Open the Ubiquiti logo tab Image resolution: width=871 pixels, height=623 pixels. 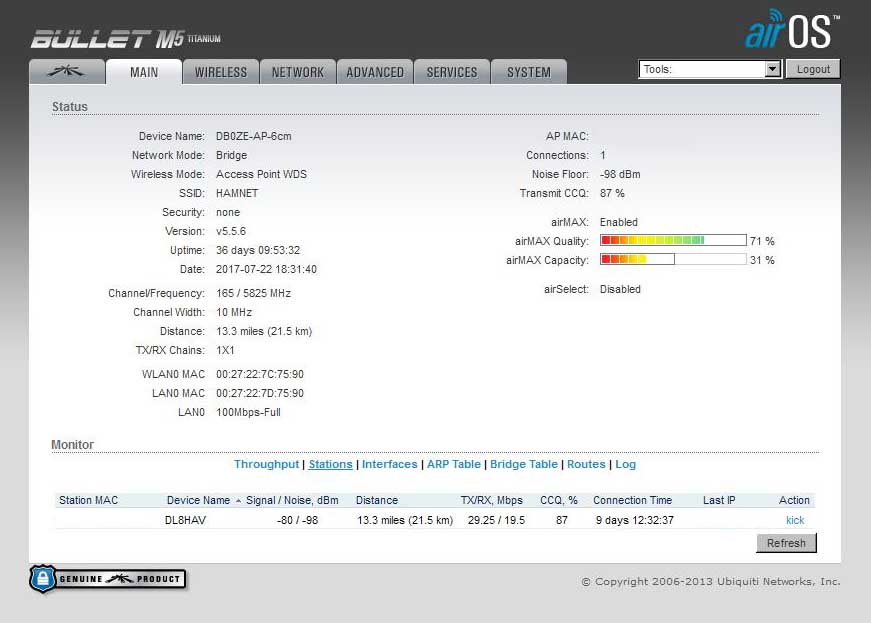click(x=67, y=72)
